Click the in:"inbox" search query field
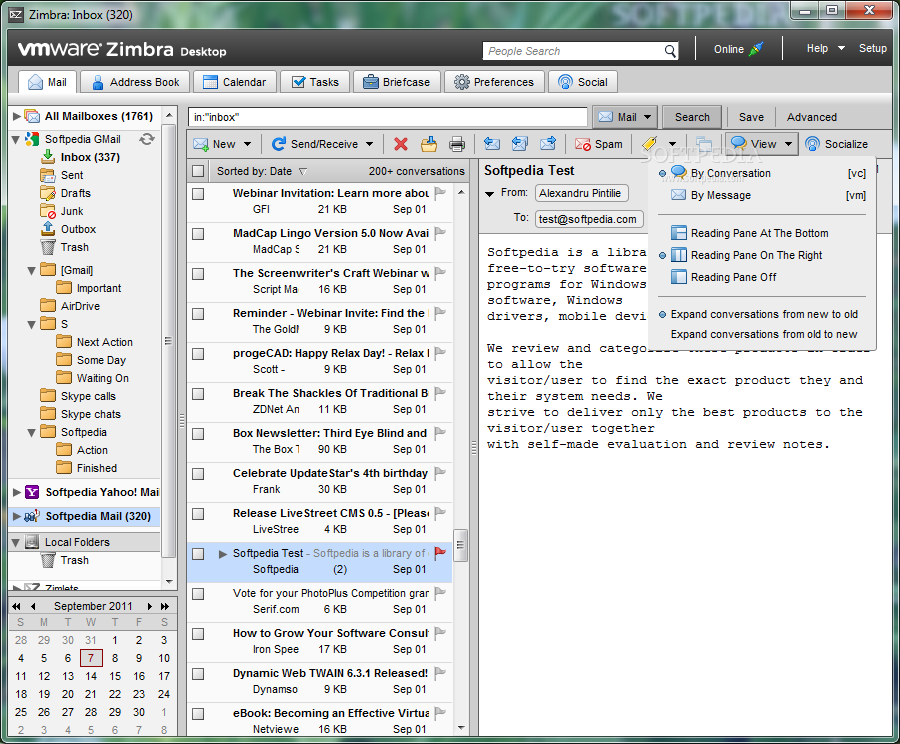900x744 pixels. (387, 117)
